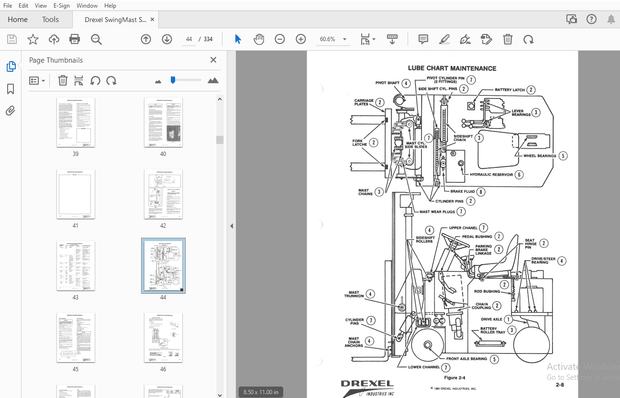Viewport: 620px width, 398px height.
Task: Select page 44 thumbnail
Action: 163,266
